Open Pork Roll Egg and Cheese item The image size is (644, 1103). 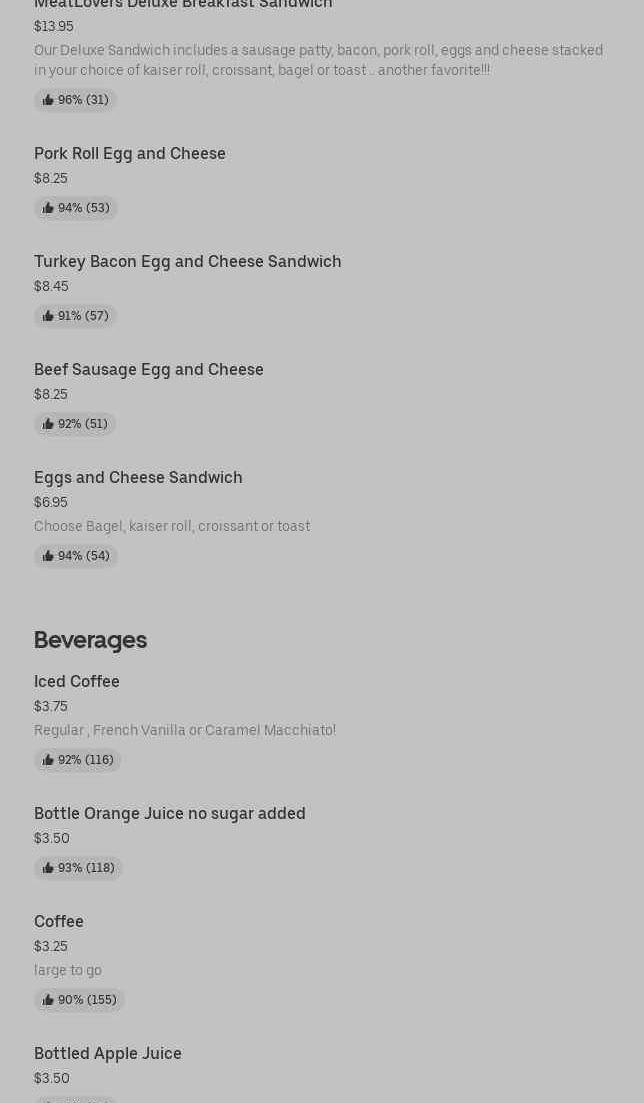click(130, 153)
